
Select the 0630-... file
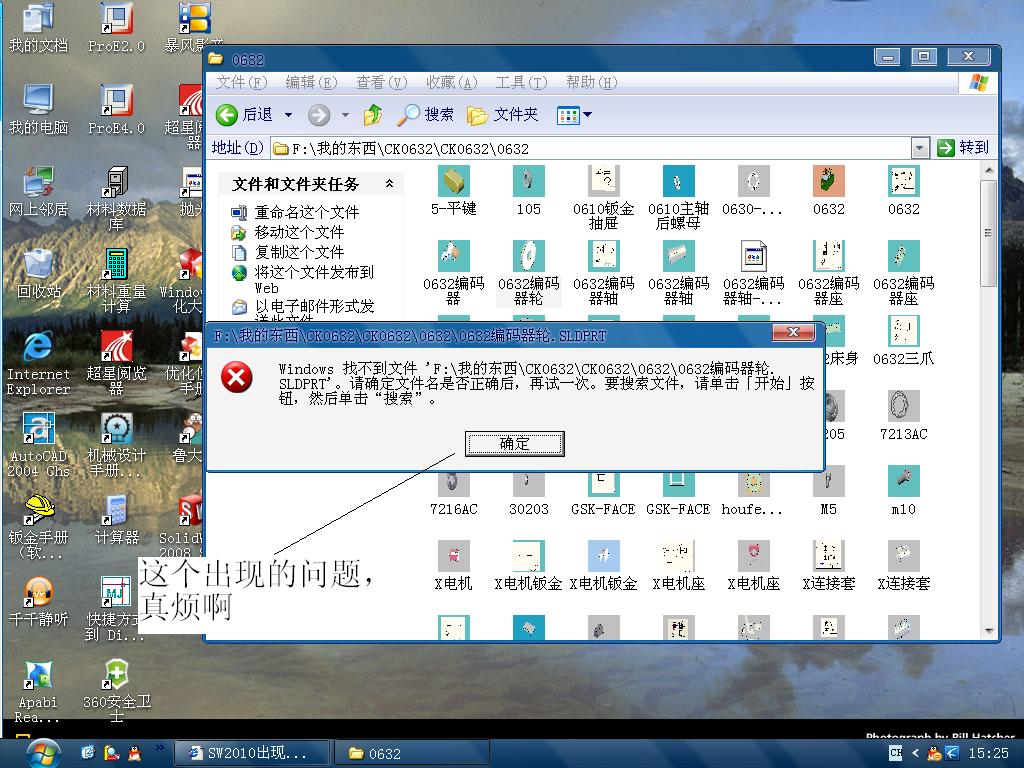point(753,191)
